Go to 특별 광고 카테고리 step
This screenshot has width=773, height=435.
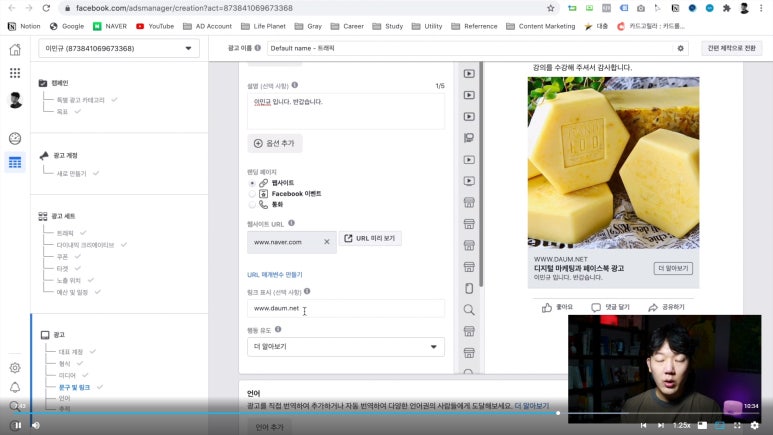pos(80,100)
